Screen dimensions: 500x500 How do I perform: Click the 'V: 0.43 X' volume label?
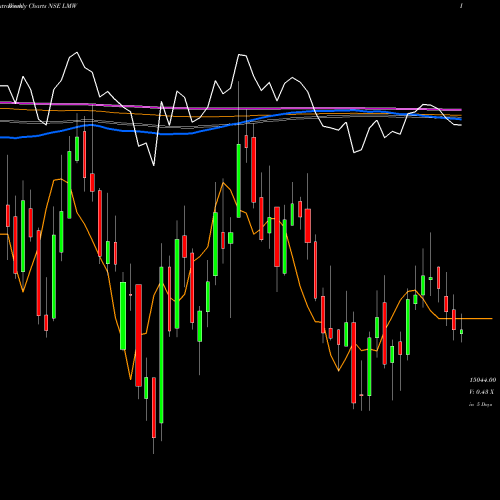(482, 392)
